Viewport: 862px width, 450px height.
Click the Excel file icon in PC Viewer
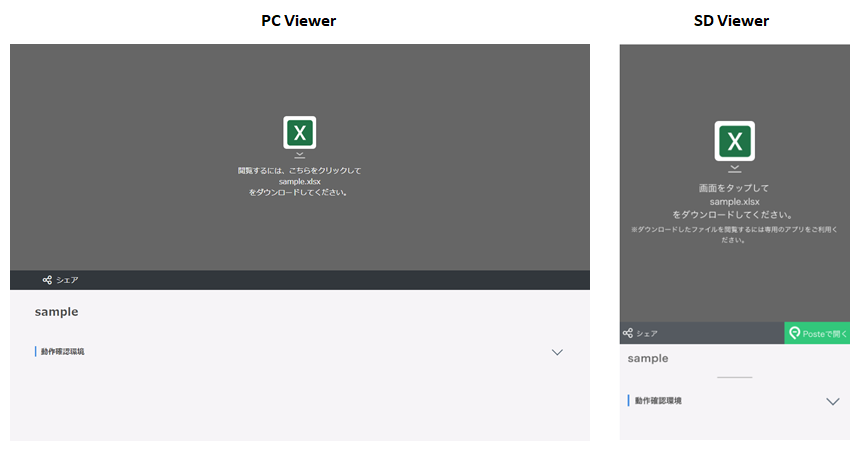(300, 132)
